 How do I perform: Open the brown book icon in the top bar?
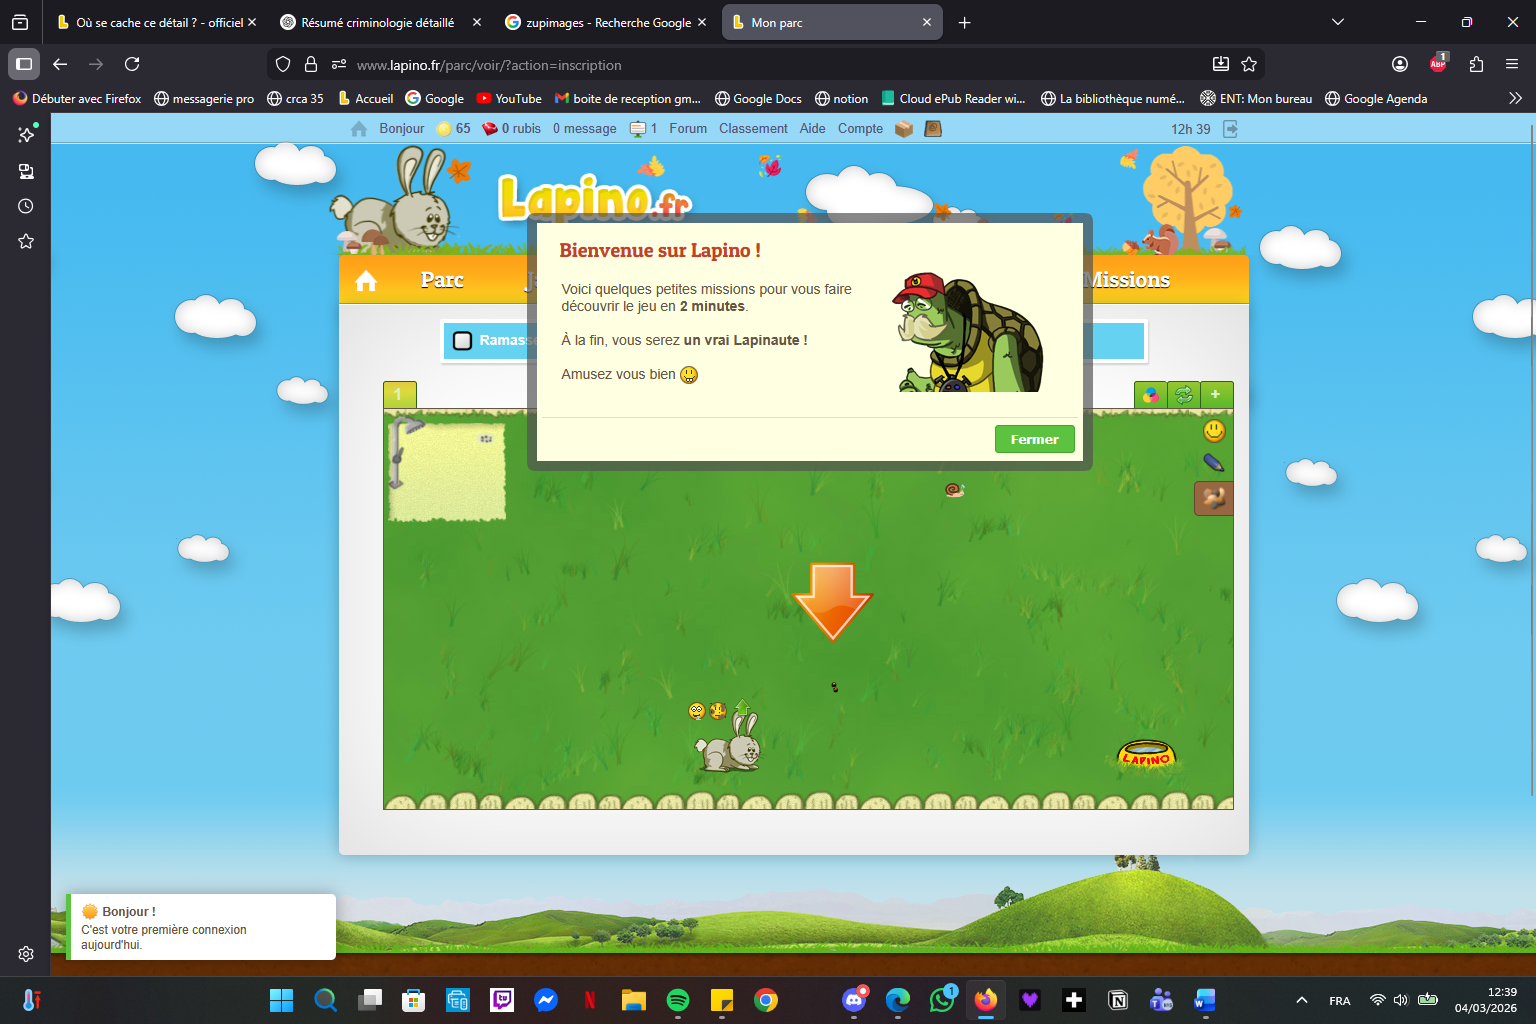[933, 129]
